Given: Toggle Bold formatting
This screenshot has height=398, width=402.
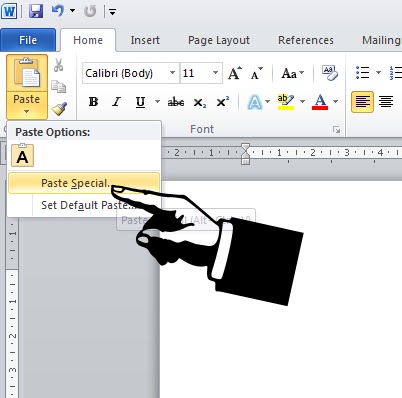Looking at the screenshot, I should (93, 102).
